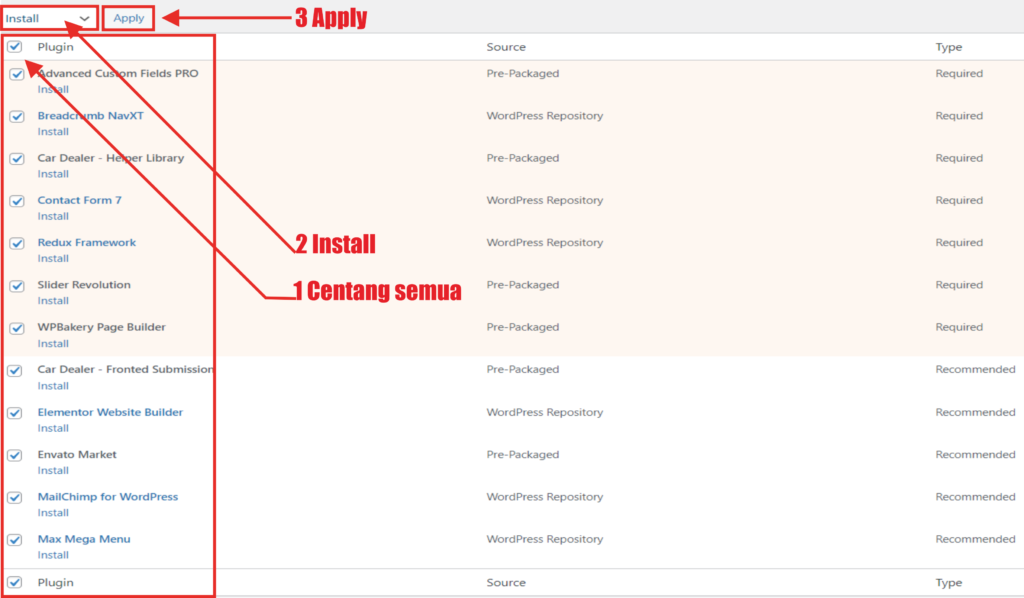Toggle the WPBakery Page Builder checkbox
Image resolution: width=1024 pixels, height=598 pixels.
tap(17, 328)
